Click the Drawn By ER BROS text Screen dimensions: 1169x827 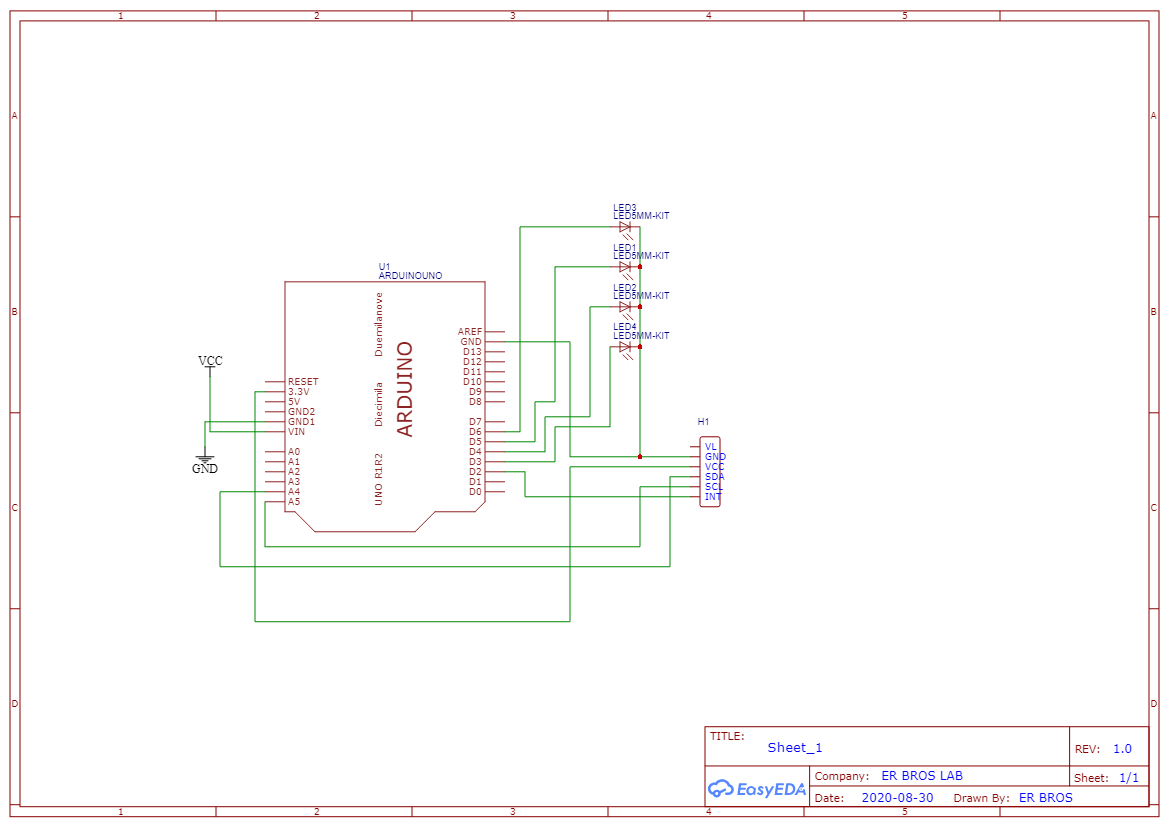coord(1046,798)
